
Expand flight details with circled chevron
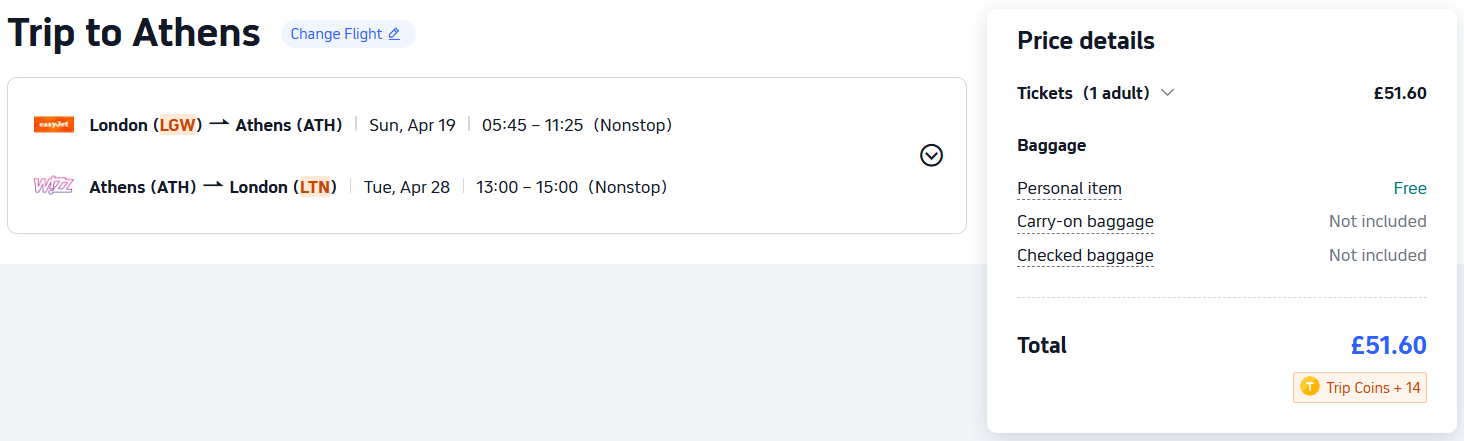931,155
